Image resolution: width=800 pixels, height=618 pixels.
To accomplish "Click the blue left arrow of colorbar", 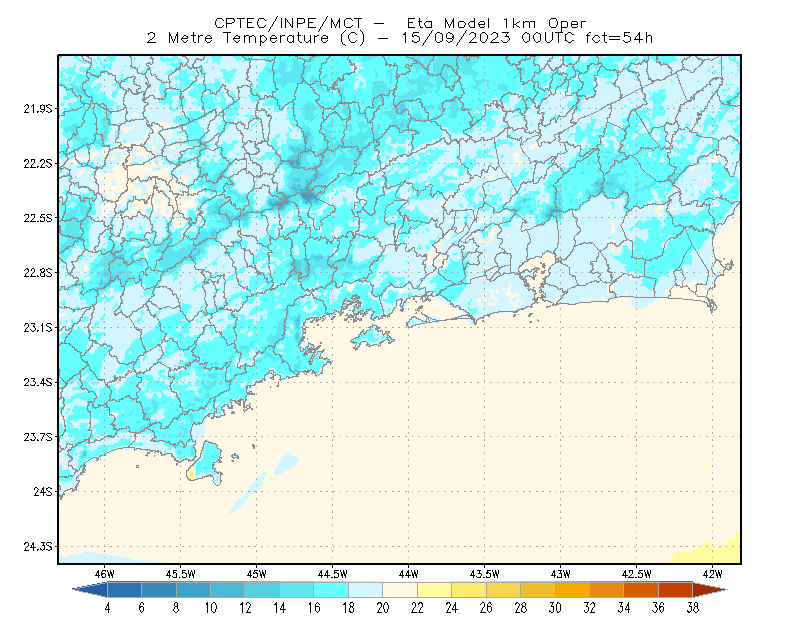I will click(90, 590).
